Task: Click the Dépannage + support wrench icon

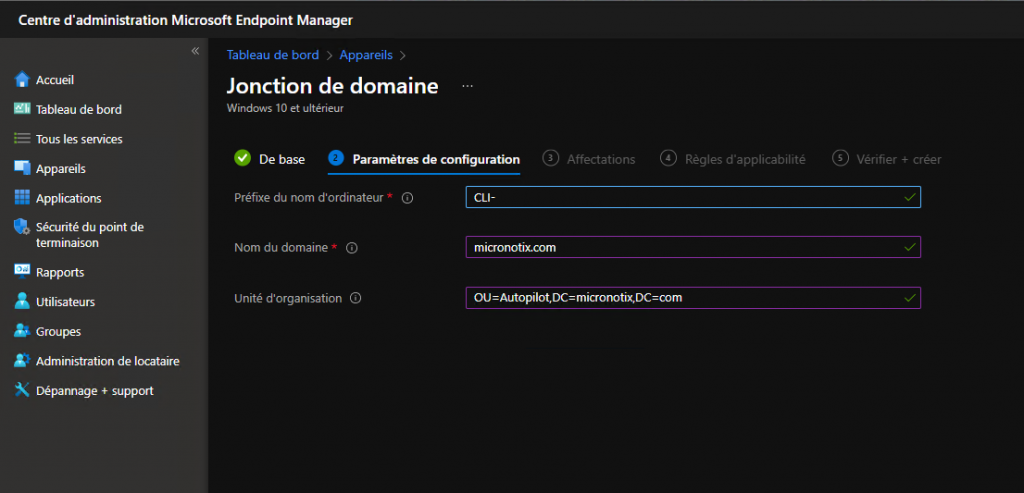Action: (x=22, y=390)
